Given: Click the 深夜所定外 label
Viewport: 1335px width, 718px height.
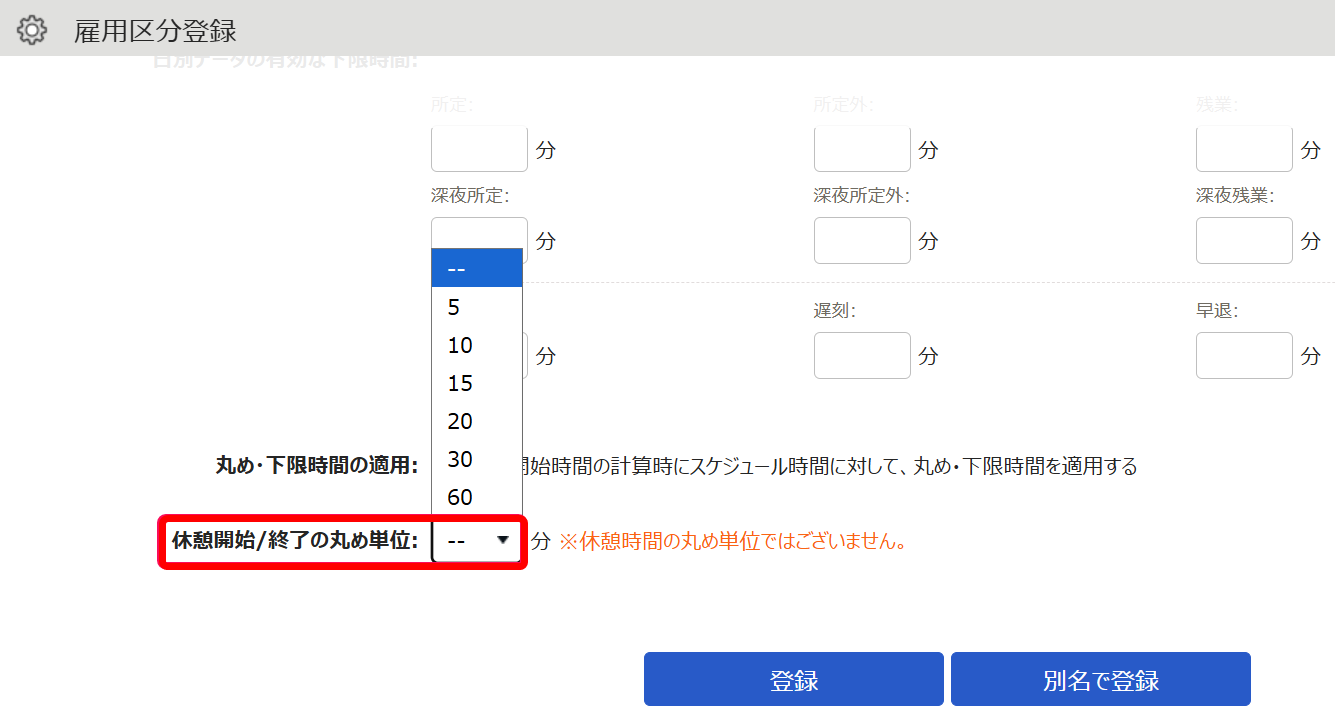Looking at the screenshot, I should (x=861, y=196).
